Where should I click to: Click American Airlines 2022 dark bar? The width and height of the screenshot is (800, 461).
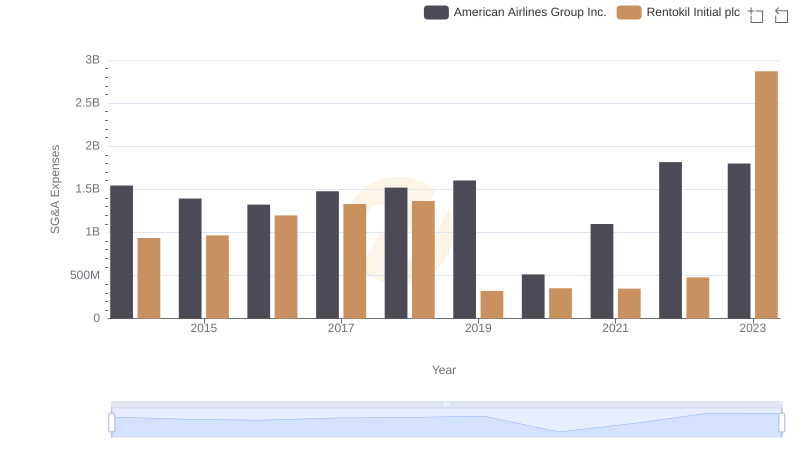tap(670, 240)
